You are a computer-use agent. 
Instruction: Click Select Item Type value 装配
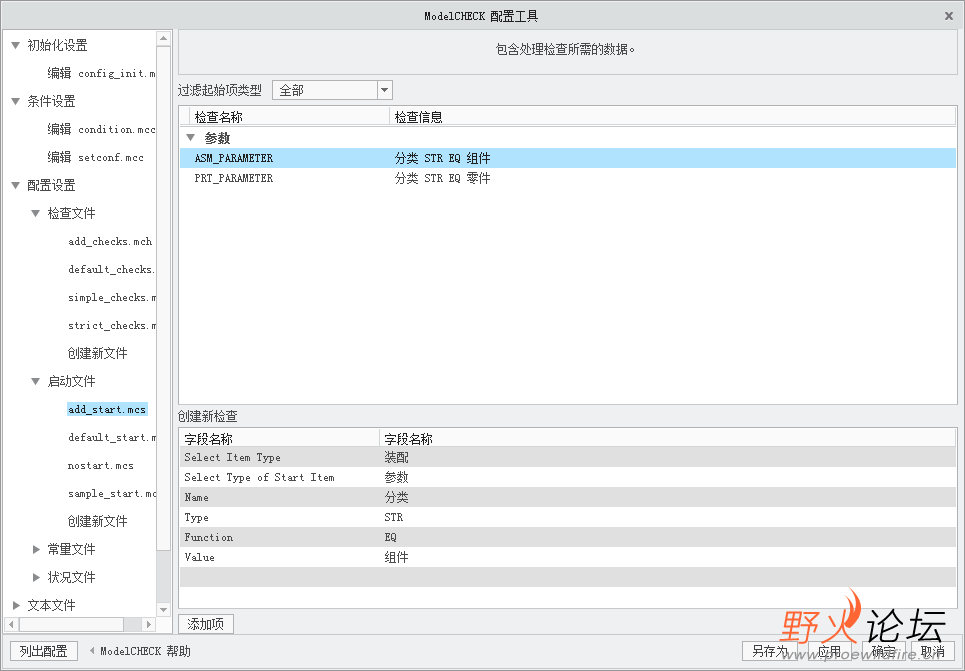396,457
